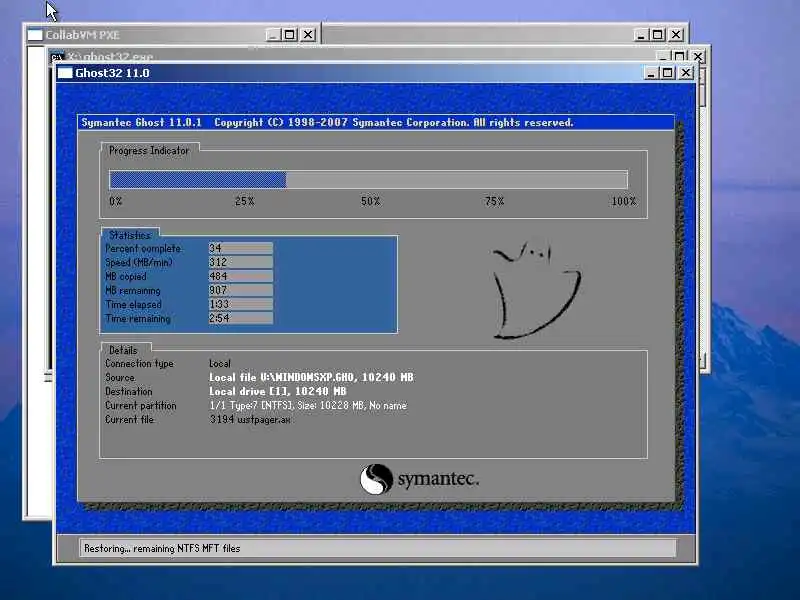800x600 pixels.
Task: Click the 100% progress scale marker
Action: pyautogui.click(x=623, y=201)
